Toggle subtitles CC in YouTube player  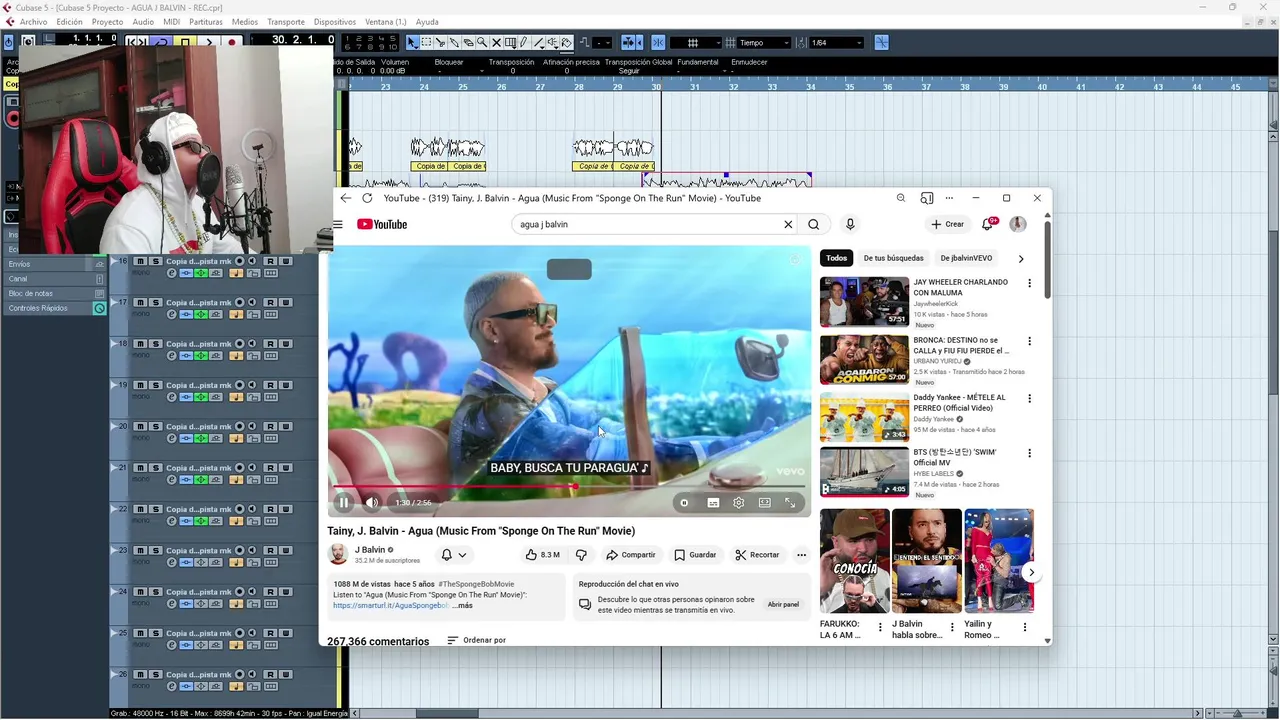tap(713, 503)
